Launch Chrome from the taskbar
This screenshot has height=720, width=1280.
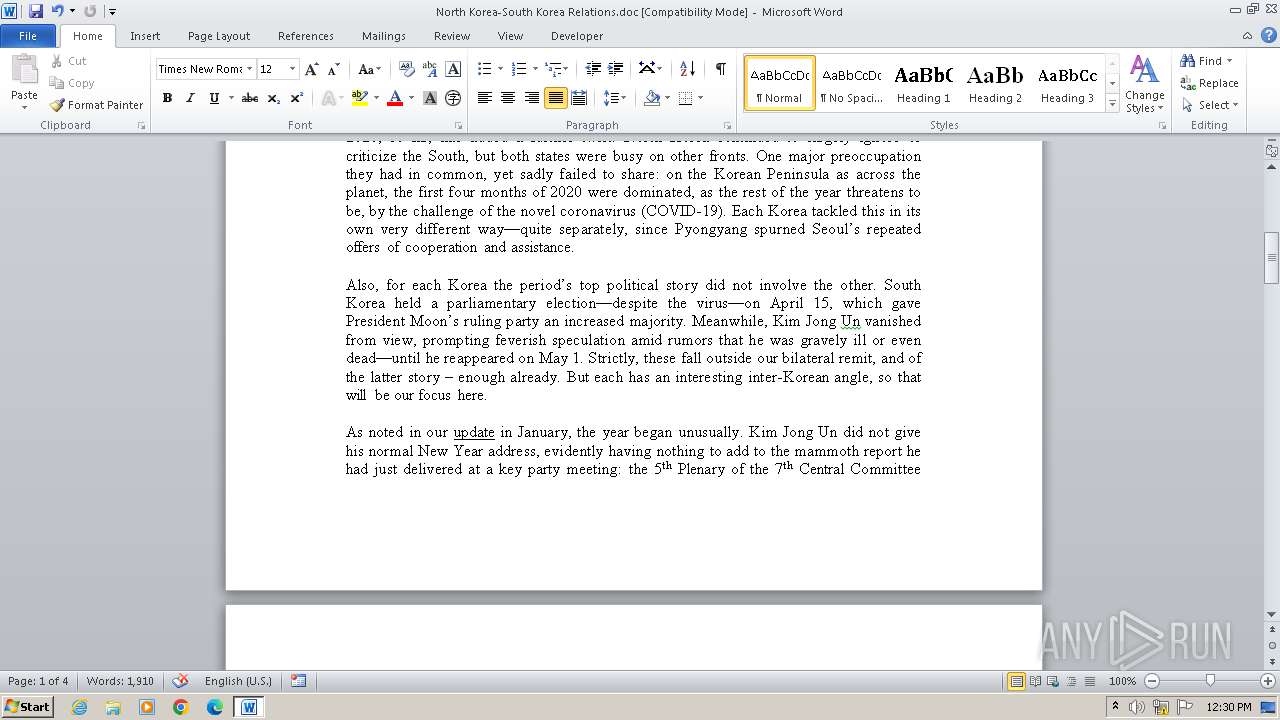181,707
